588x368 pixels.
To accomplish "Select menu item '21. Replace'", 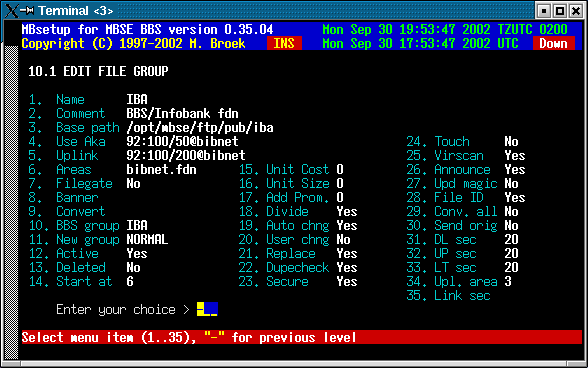I will [277, 254].
